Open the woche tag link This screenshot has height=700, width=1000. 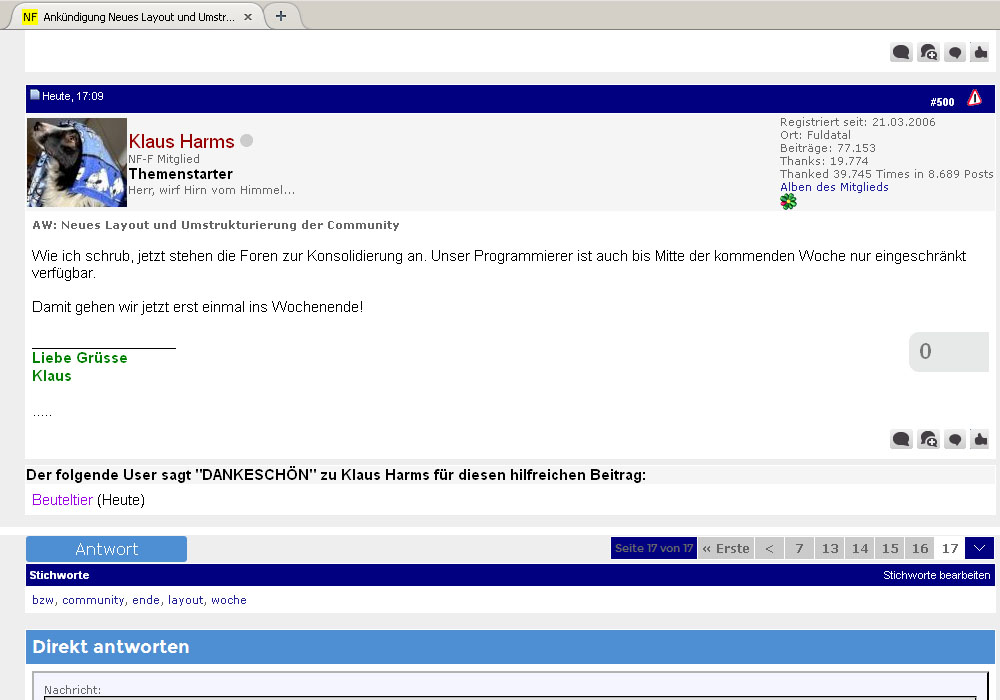click(228, 600)
